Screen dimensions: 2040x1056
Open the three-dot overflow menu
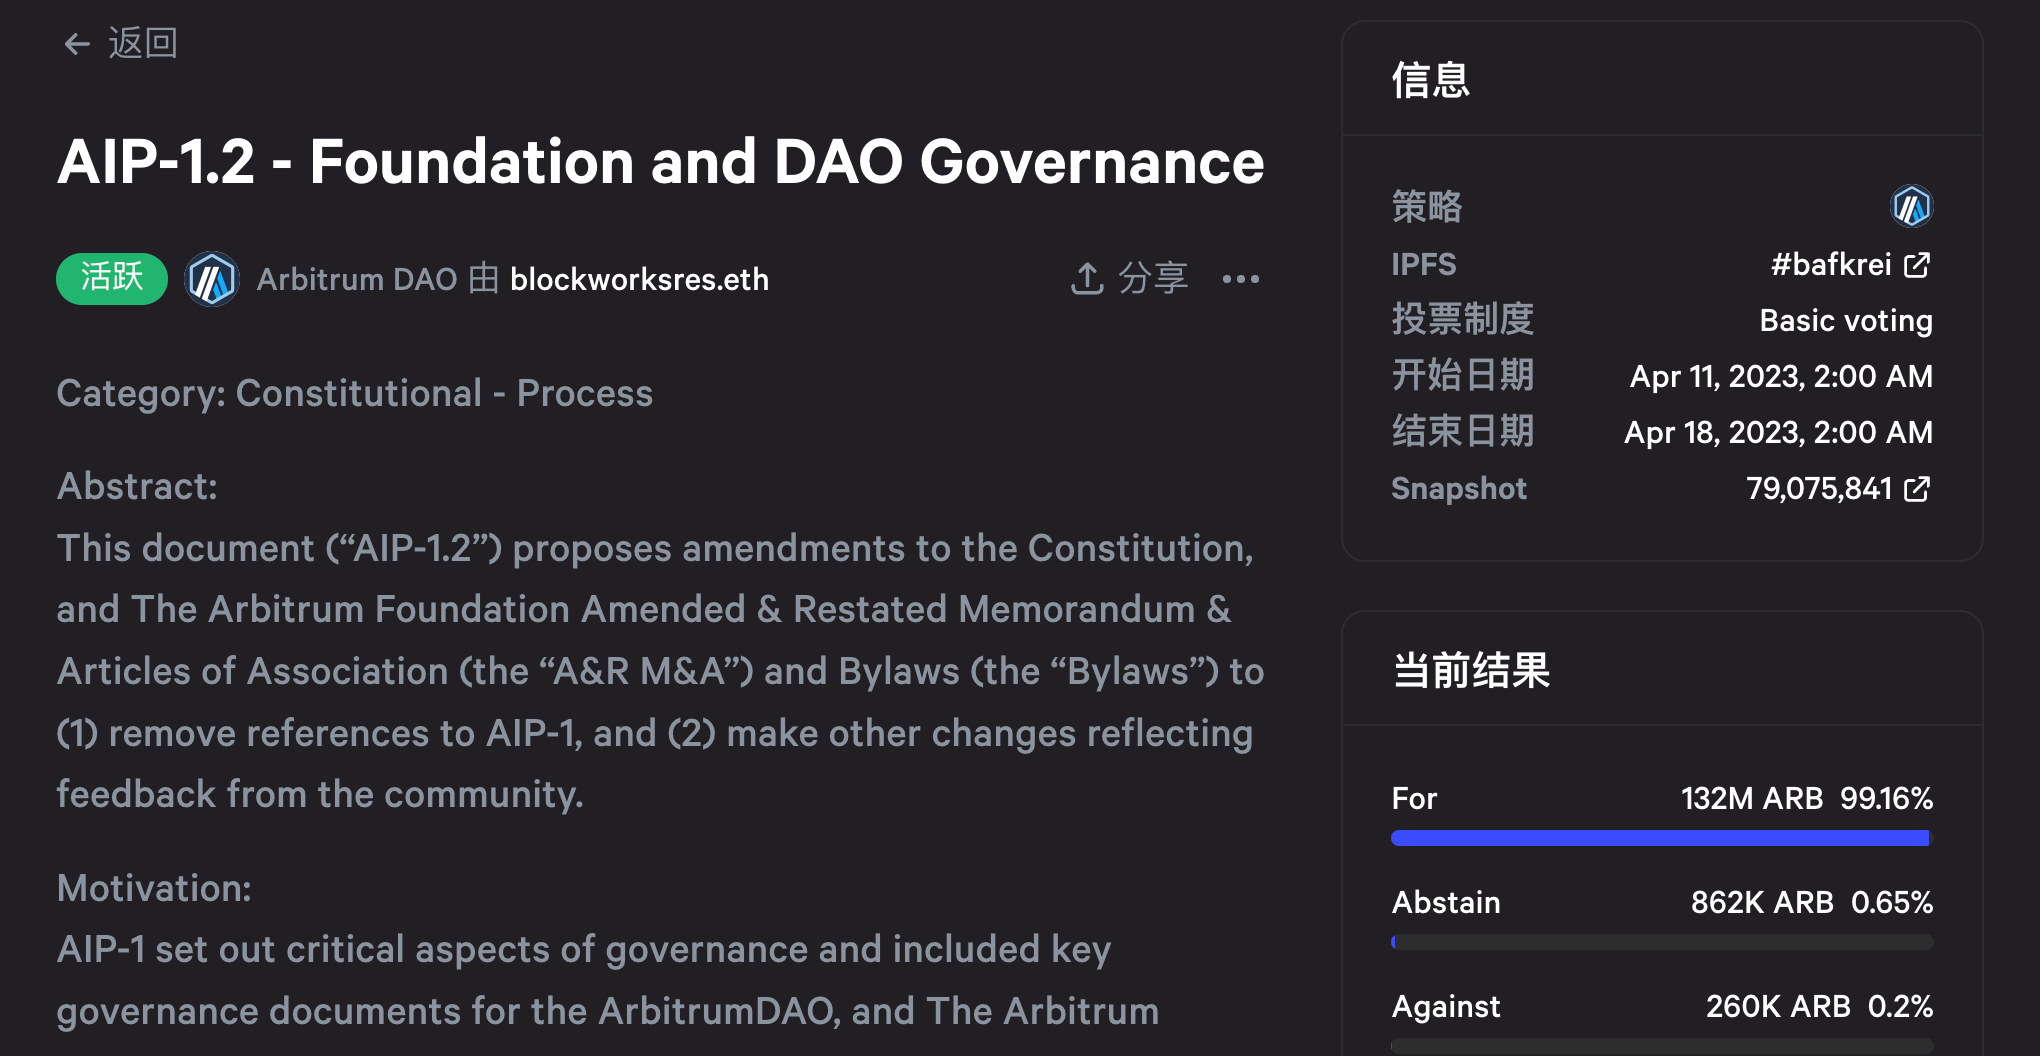point(1240,280)
